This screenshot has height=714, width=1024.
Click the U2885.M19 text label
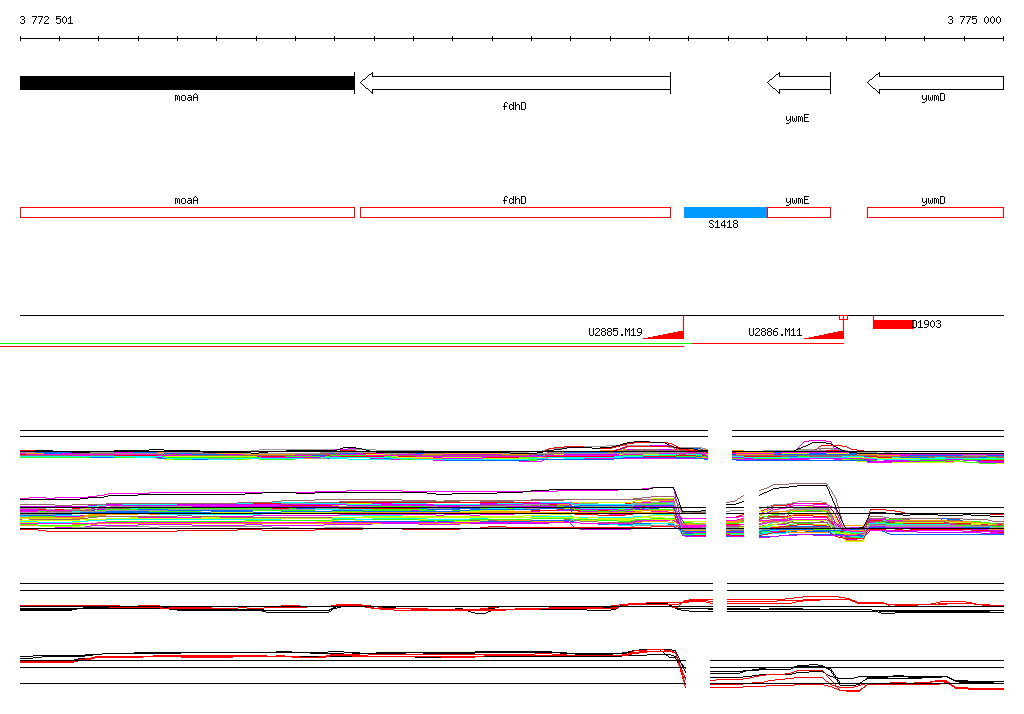(615, 332)
